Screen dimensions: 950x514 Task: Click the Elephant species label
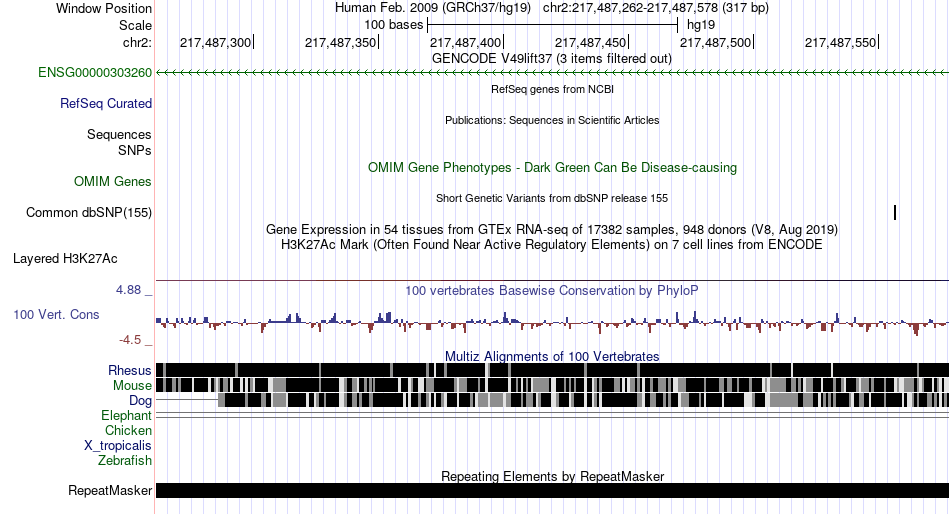[126, 415]
